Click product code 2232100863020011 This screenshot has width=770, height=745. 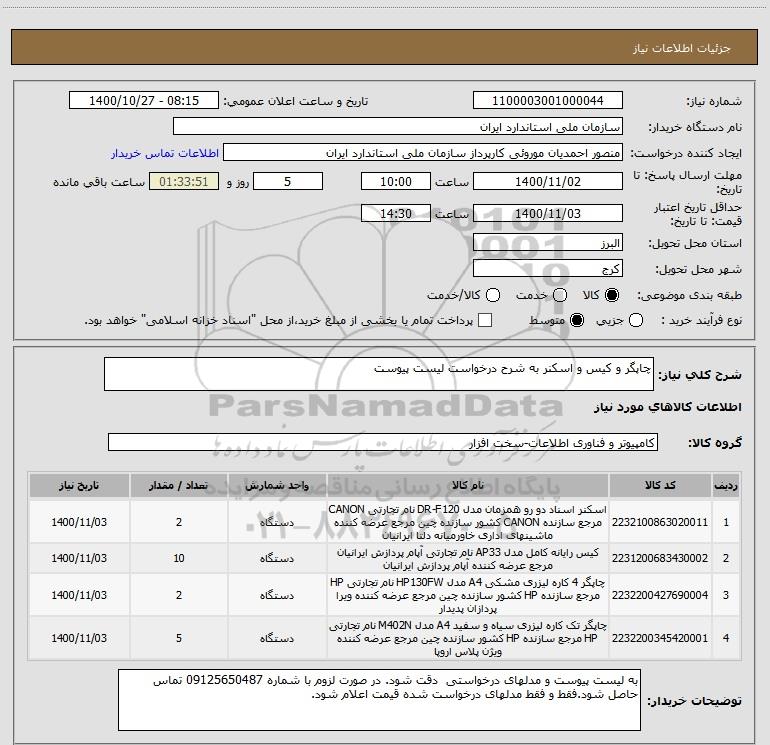coord(660,522)
